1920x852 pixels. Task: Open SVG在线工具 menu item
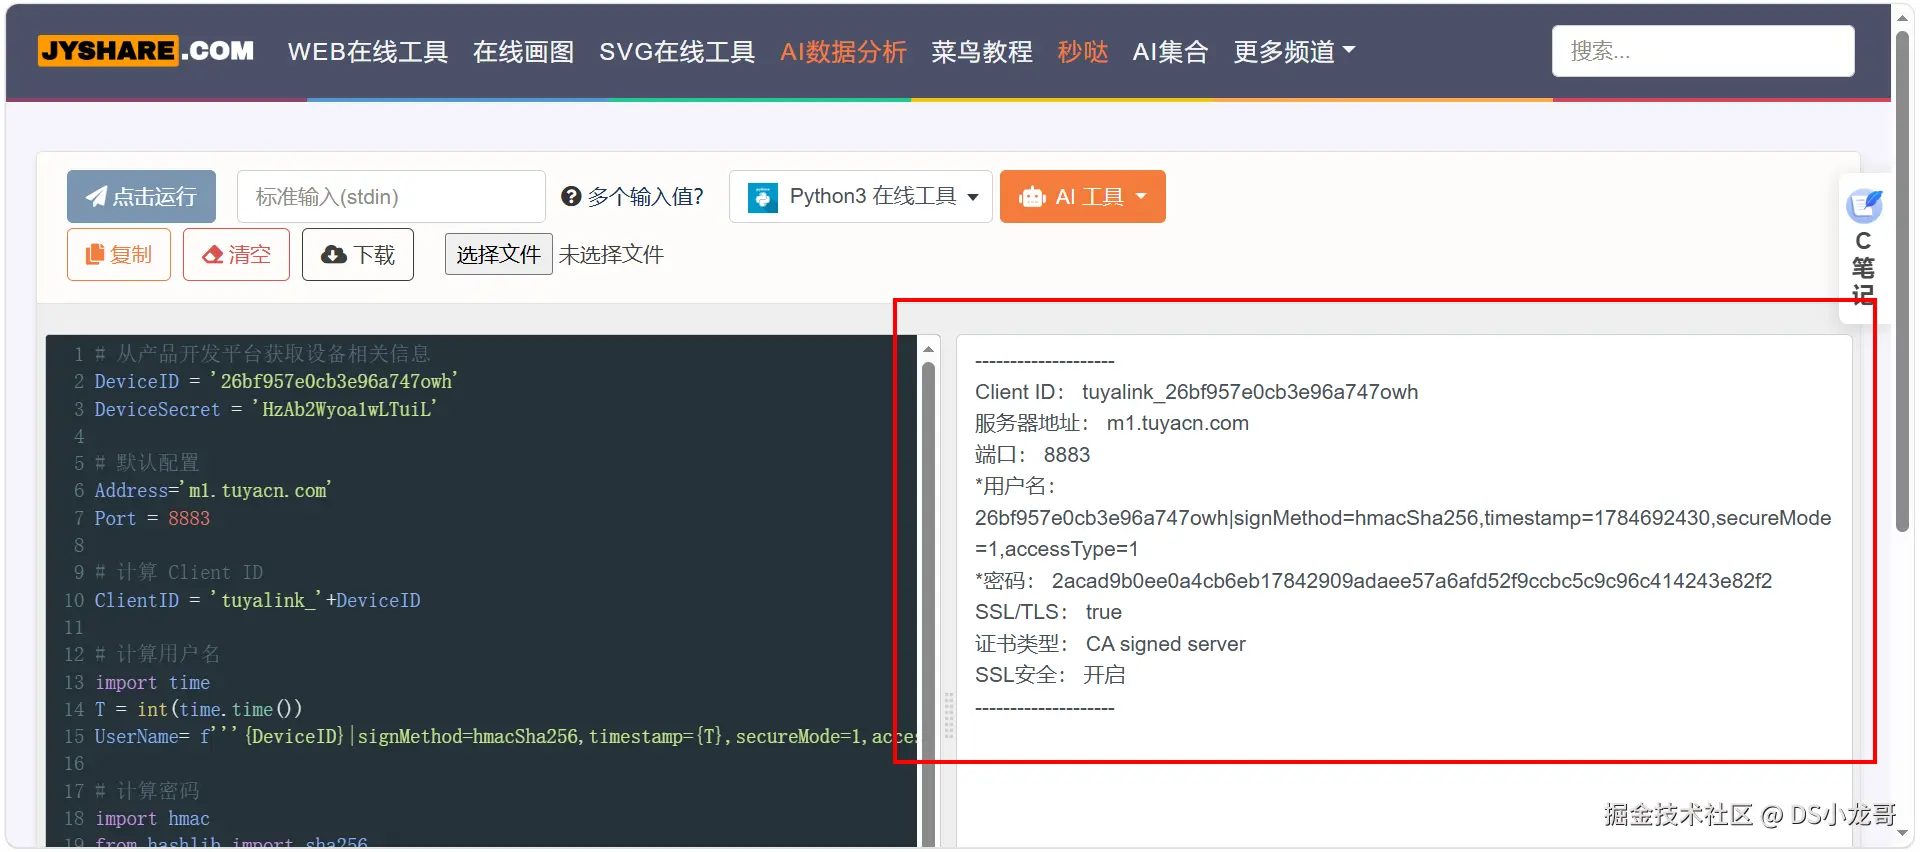click(677, 51)
